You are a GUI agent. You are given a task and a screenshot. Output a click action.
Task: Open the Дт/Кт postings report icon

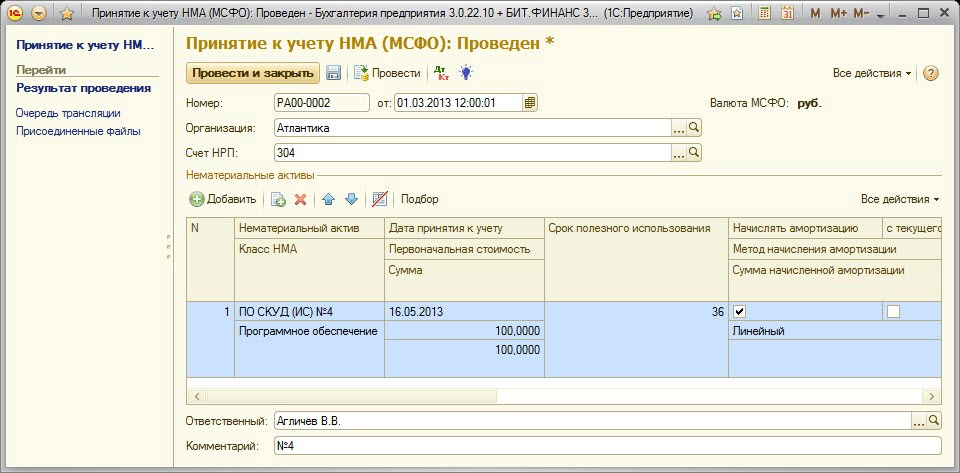[440, 73]
